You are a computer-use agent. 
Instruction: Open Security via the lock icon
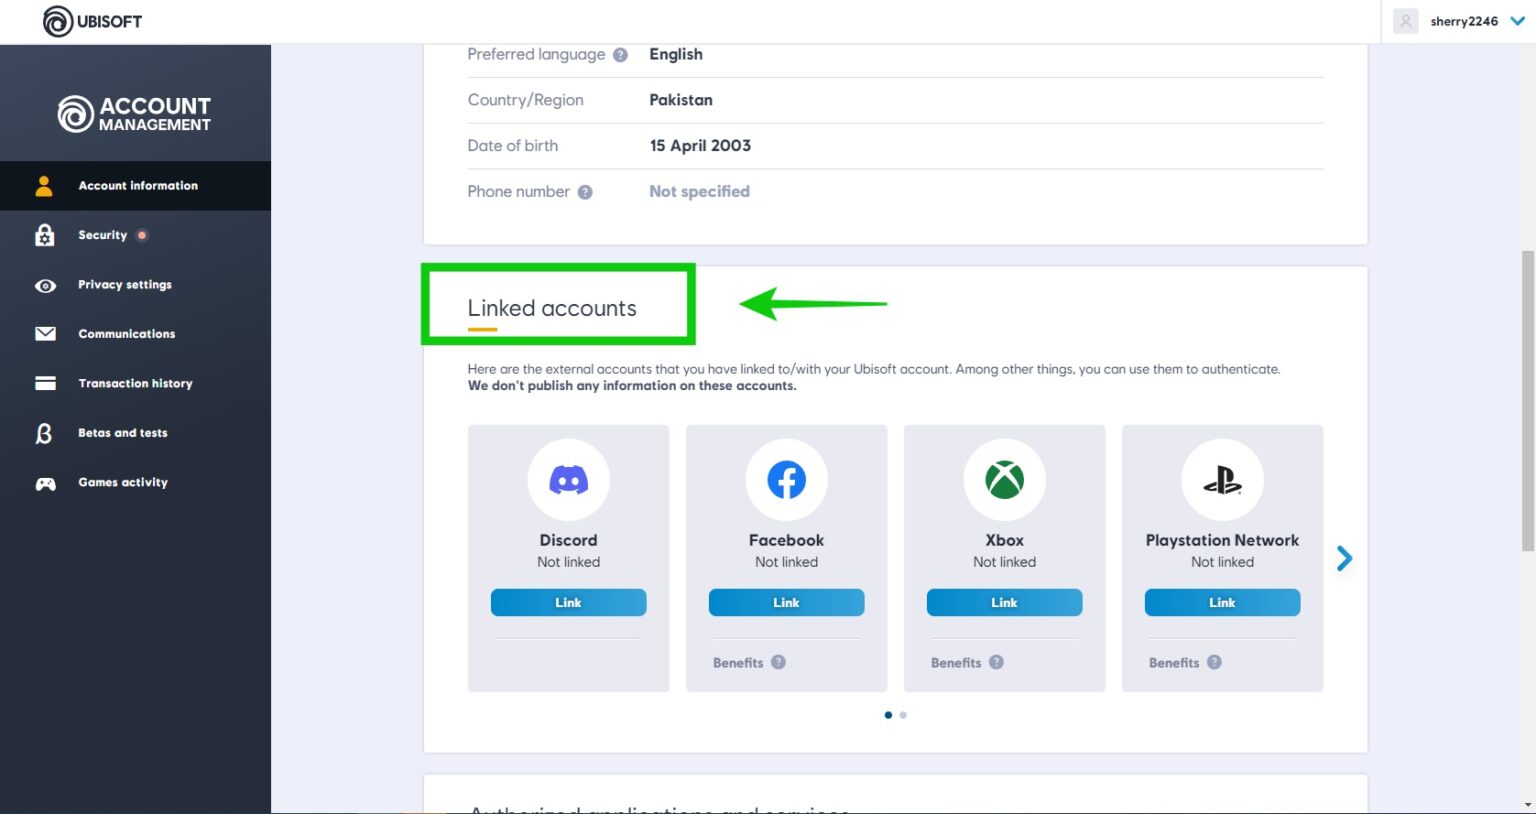tap(45, 235)
